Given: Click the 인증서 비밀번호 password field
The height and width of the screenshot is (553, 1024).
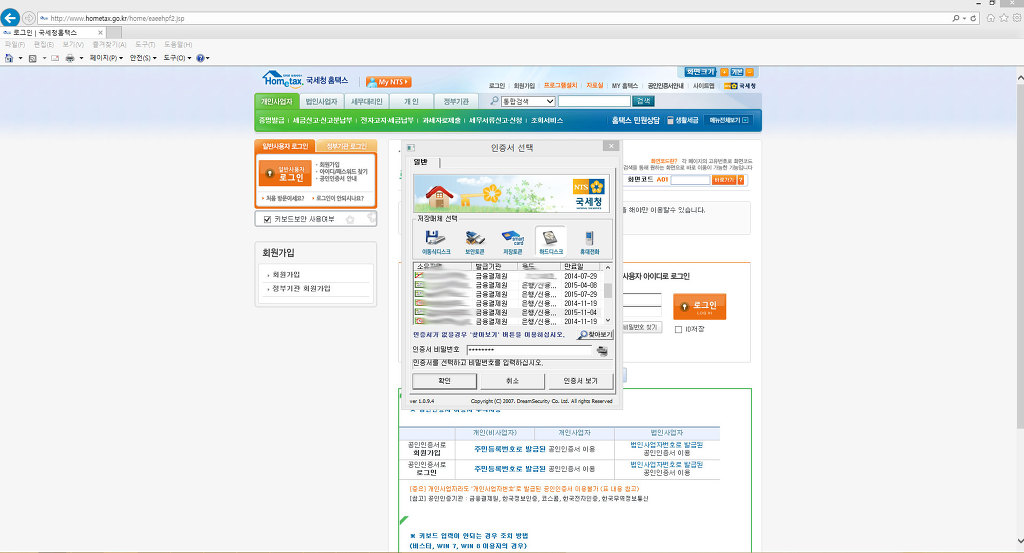Looking at the screenshot, I should pyautogui.click(x=530, y=350).
